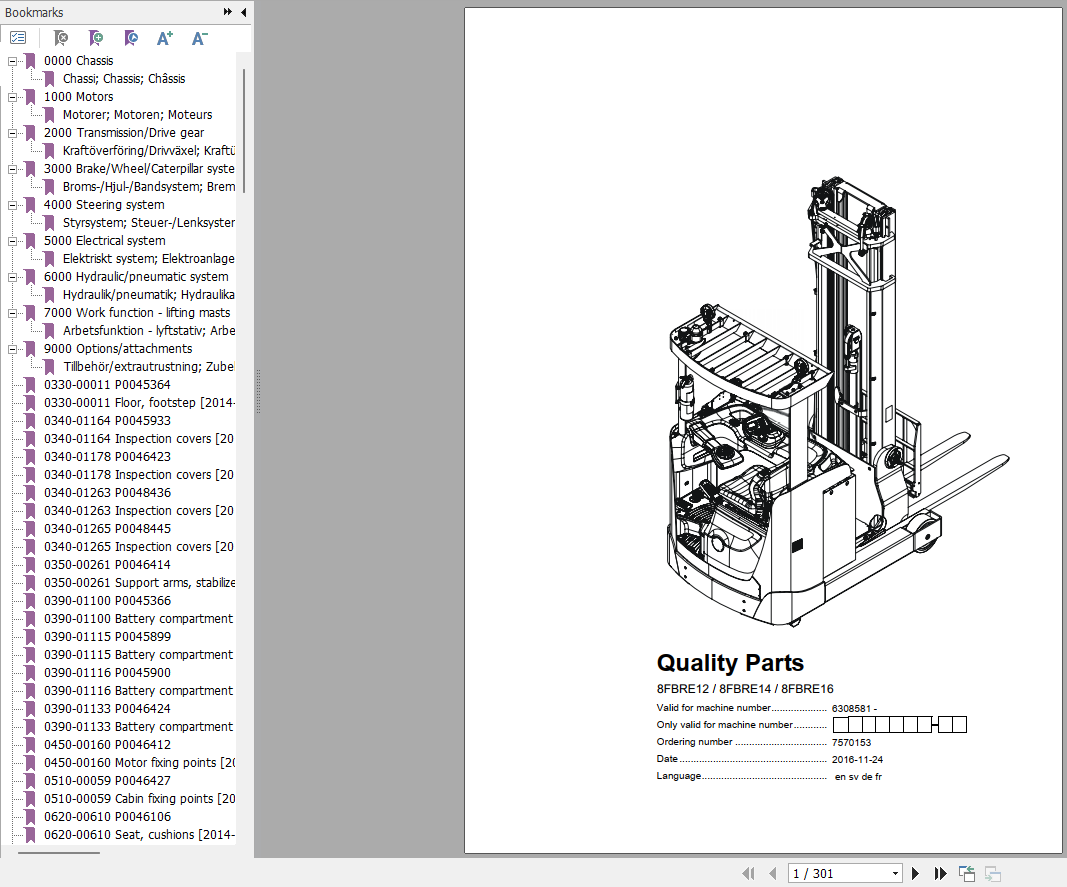Viewport: 1067px width, 887px height.
Task: Collapse the 0000 Chassis bookmark
Action: (x=12, y=61)
